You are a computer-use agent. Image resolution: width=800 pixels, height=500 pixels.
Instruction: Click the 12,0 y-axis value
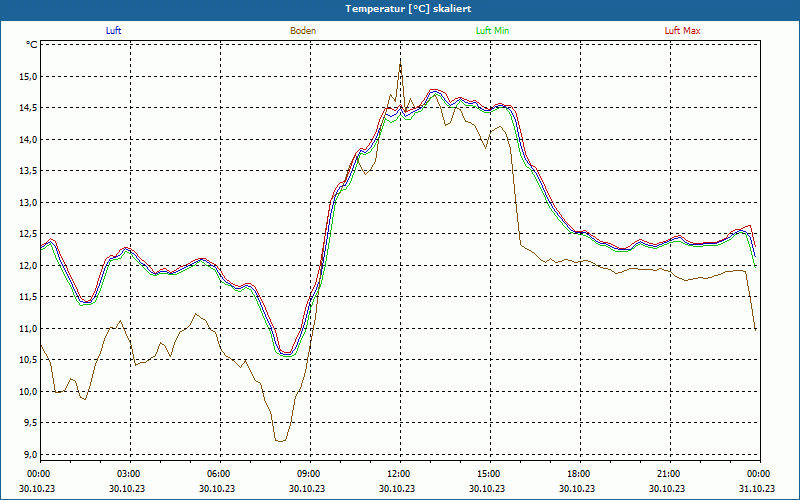(x=29, y=266)
